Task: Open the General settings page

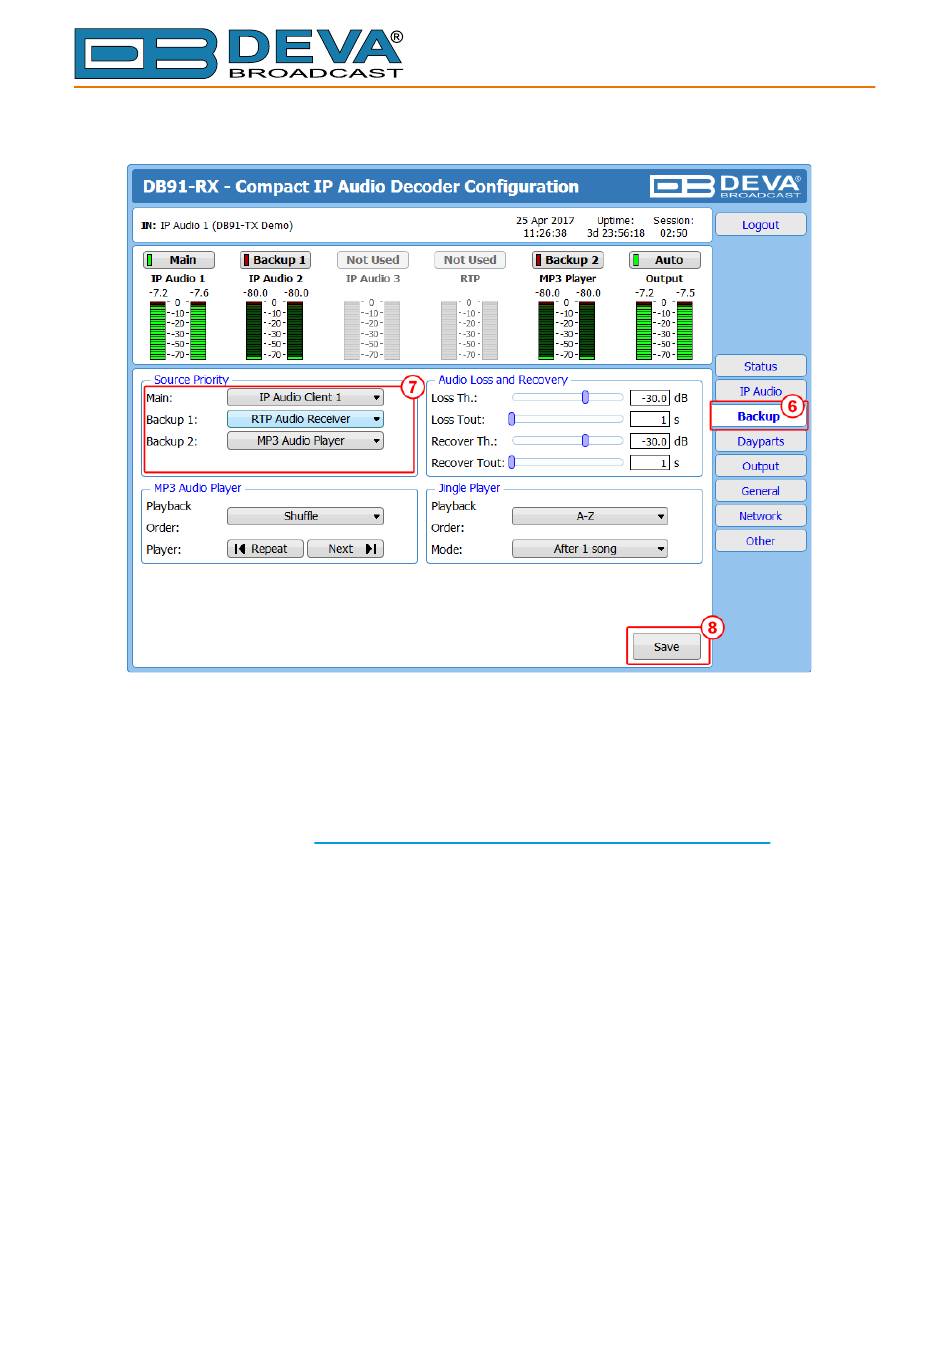Action: [x=760, y=491]
